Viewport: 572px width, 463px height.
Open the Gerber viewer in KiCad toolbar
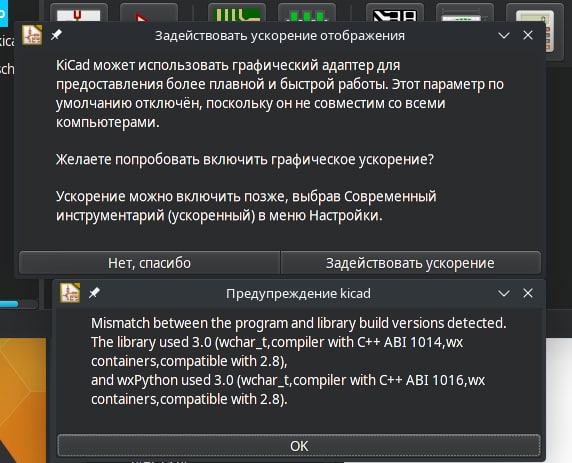click(x=395, y=13)
